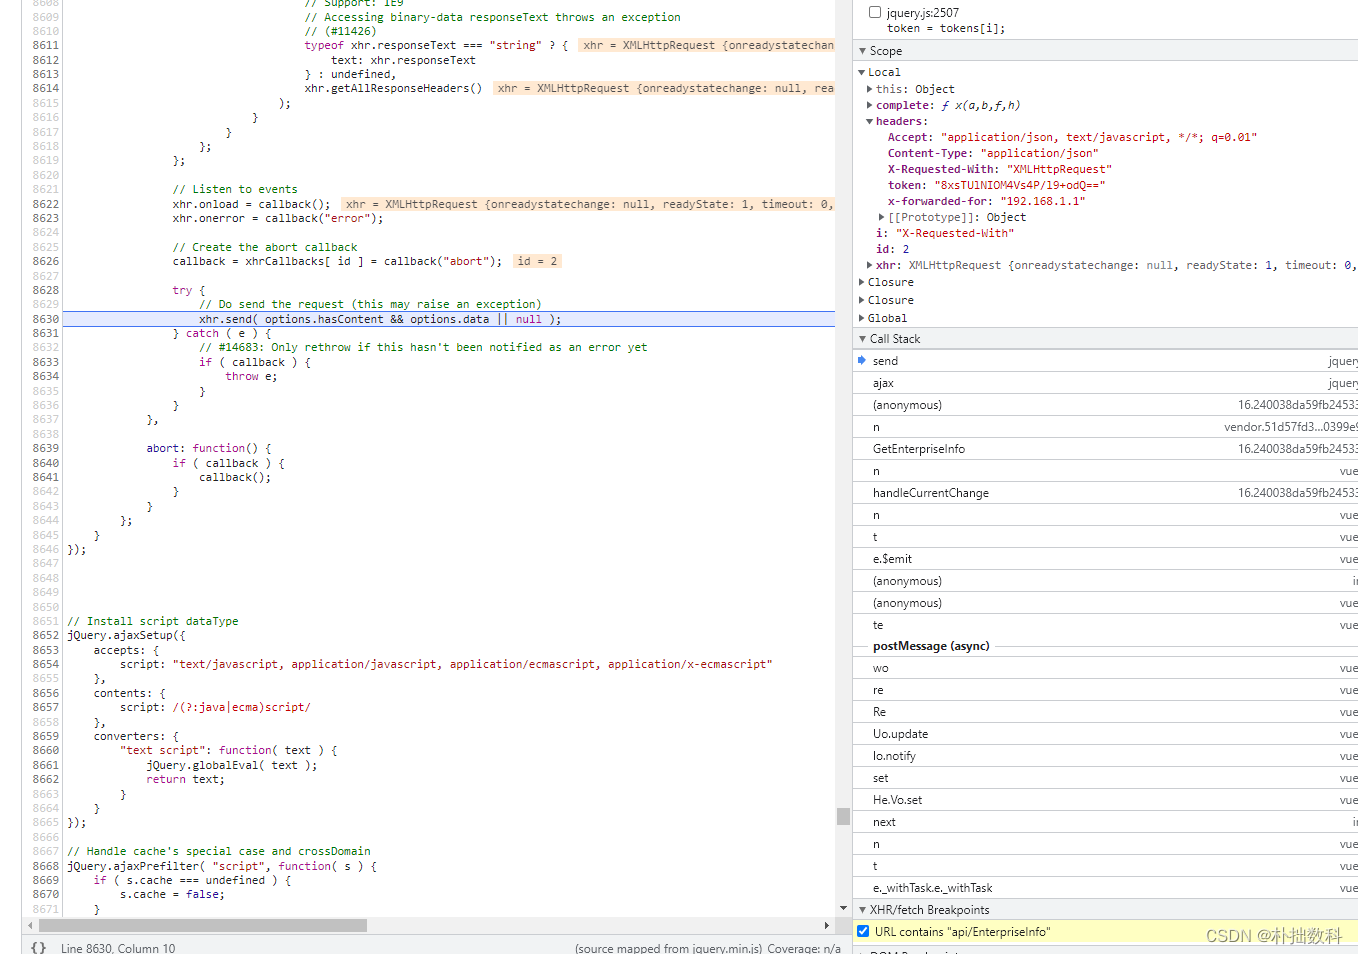Click gutter line number 8630
The image size is (1358, 954).
click(x=45, y=319)
